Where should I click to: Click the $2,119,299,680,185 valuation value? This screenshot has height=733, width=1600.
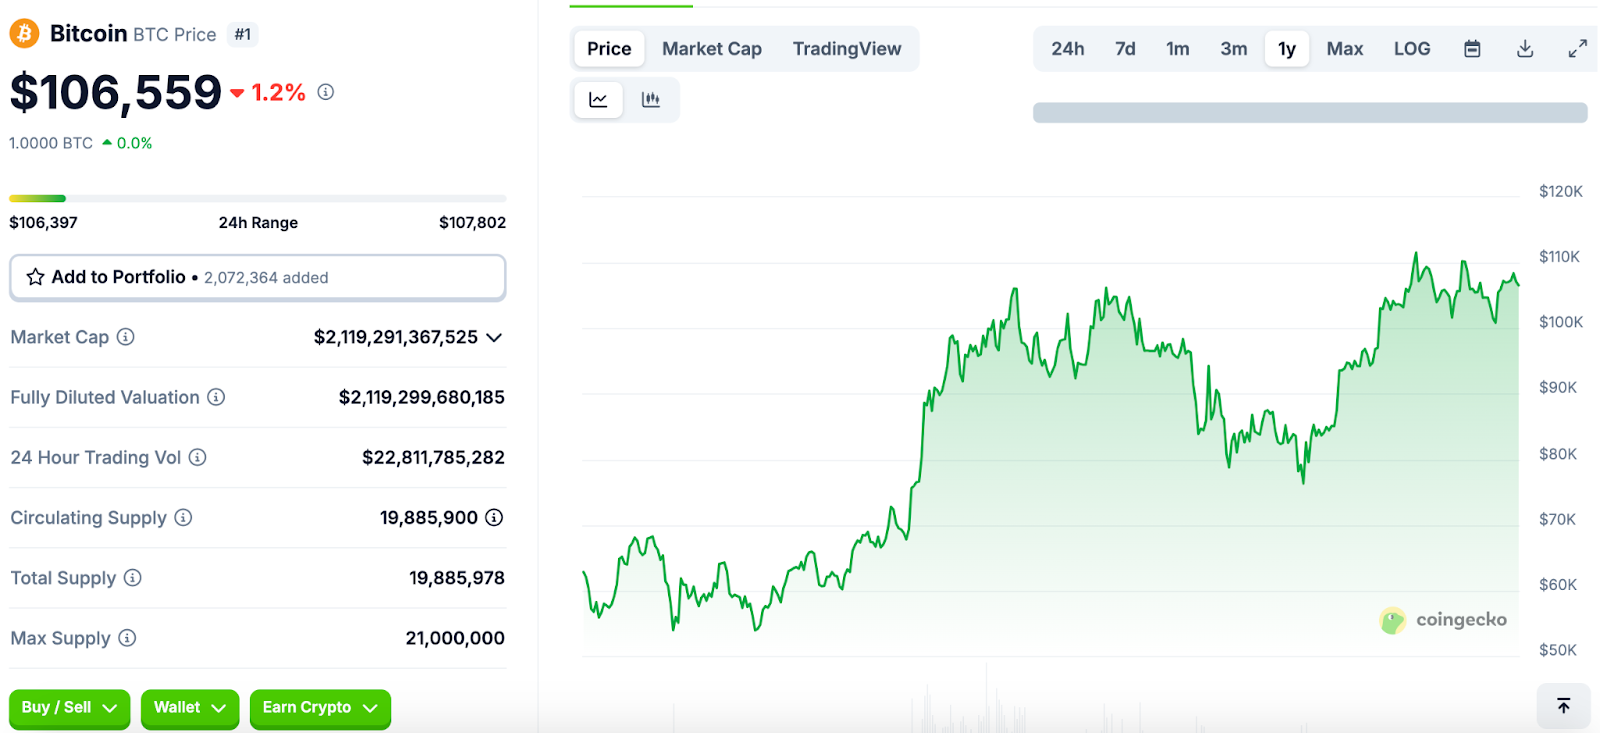coord(422,397)
